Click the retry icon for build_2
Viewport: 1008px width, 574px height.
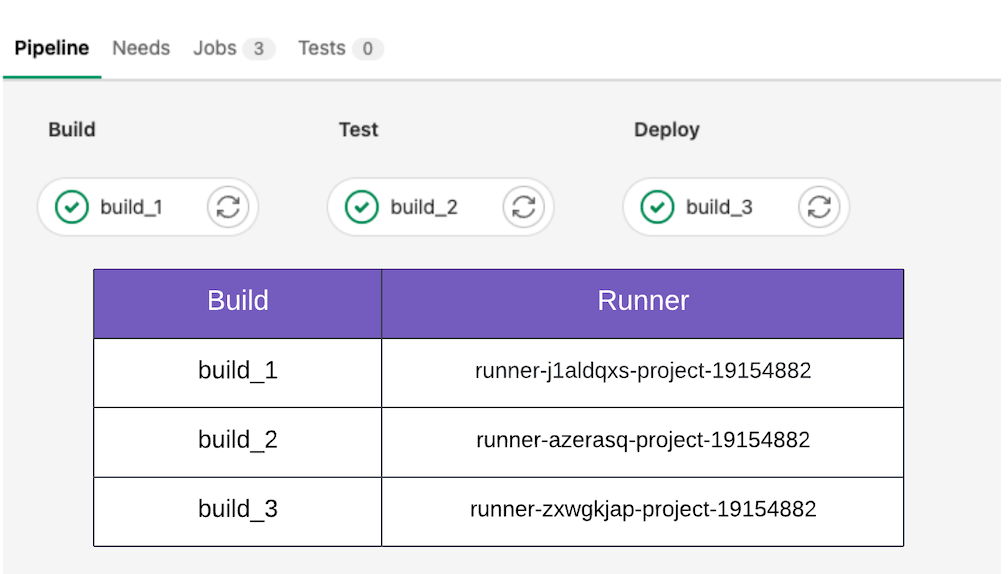click(523, 207)
